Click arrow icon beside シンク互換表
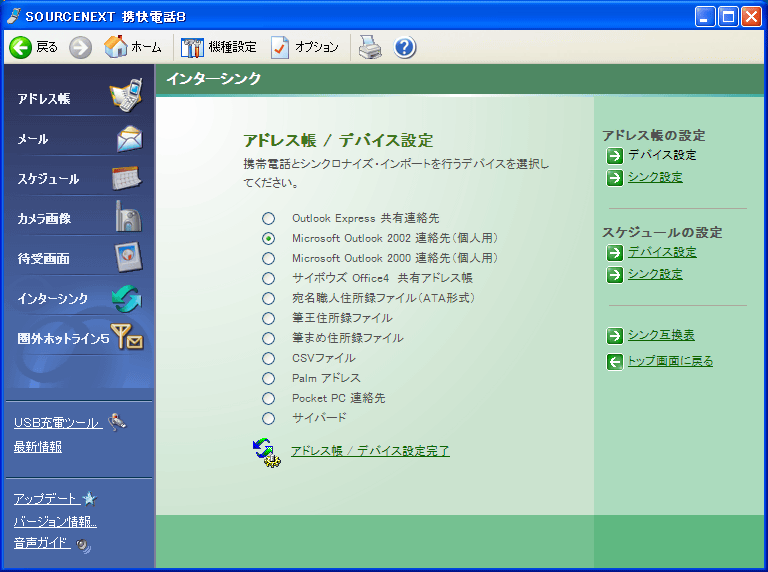Image resolution: width=768 pixels, height=572 pixels. pyautogui.click(x=615, y=336)
